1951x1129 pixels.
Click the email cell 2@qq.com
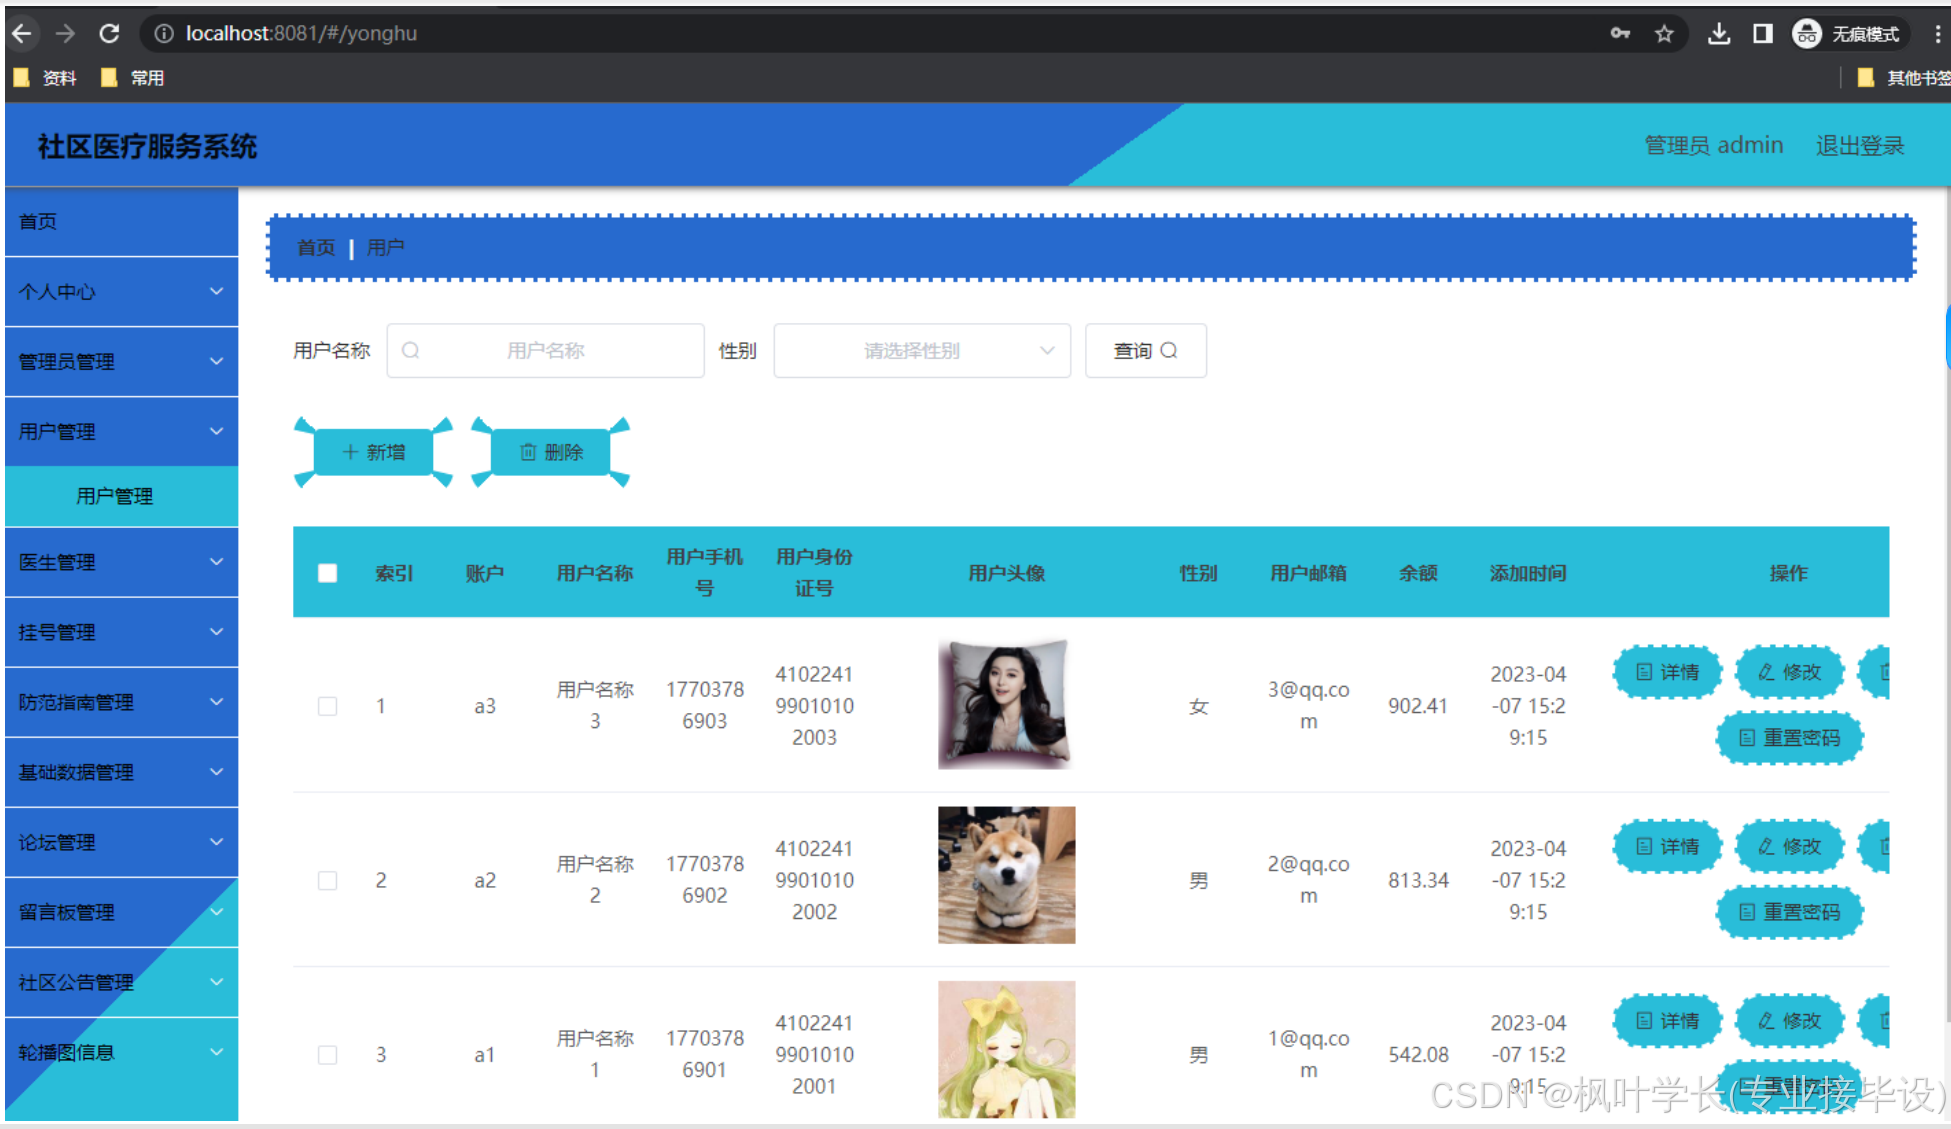pos(1308,880)
